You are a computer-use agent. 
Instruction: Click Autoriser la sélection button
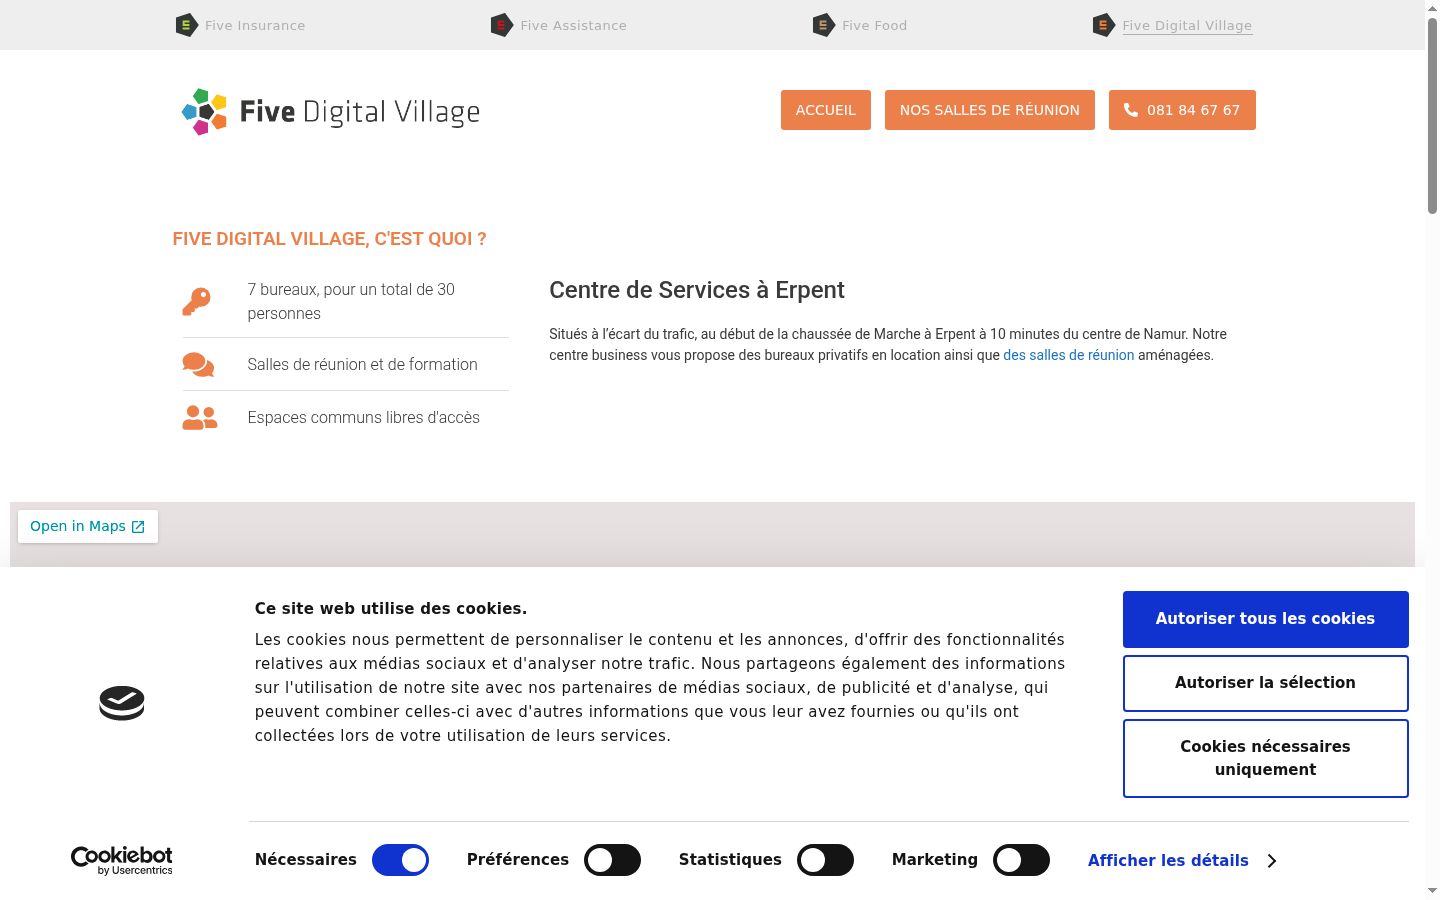[x=1266, y=683]
